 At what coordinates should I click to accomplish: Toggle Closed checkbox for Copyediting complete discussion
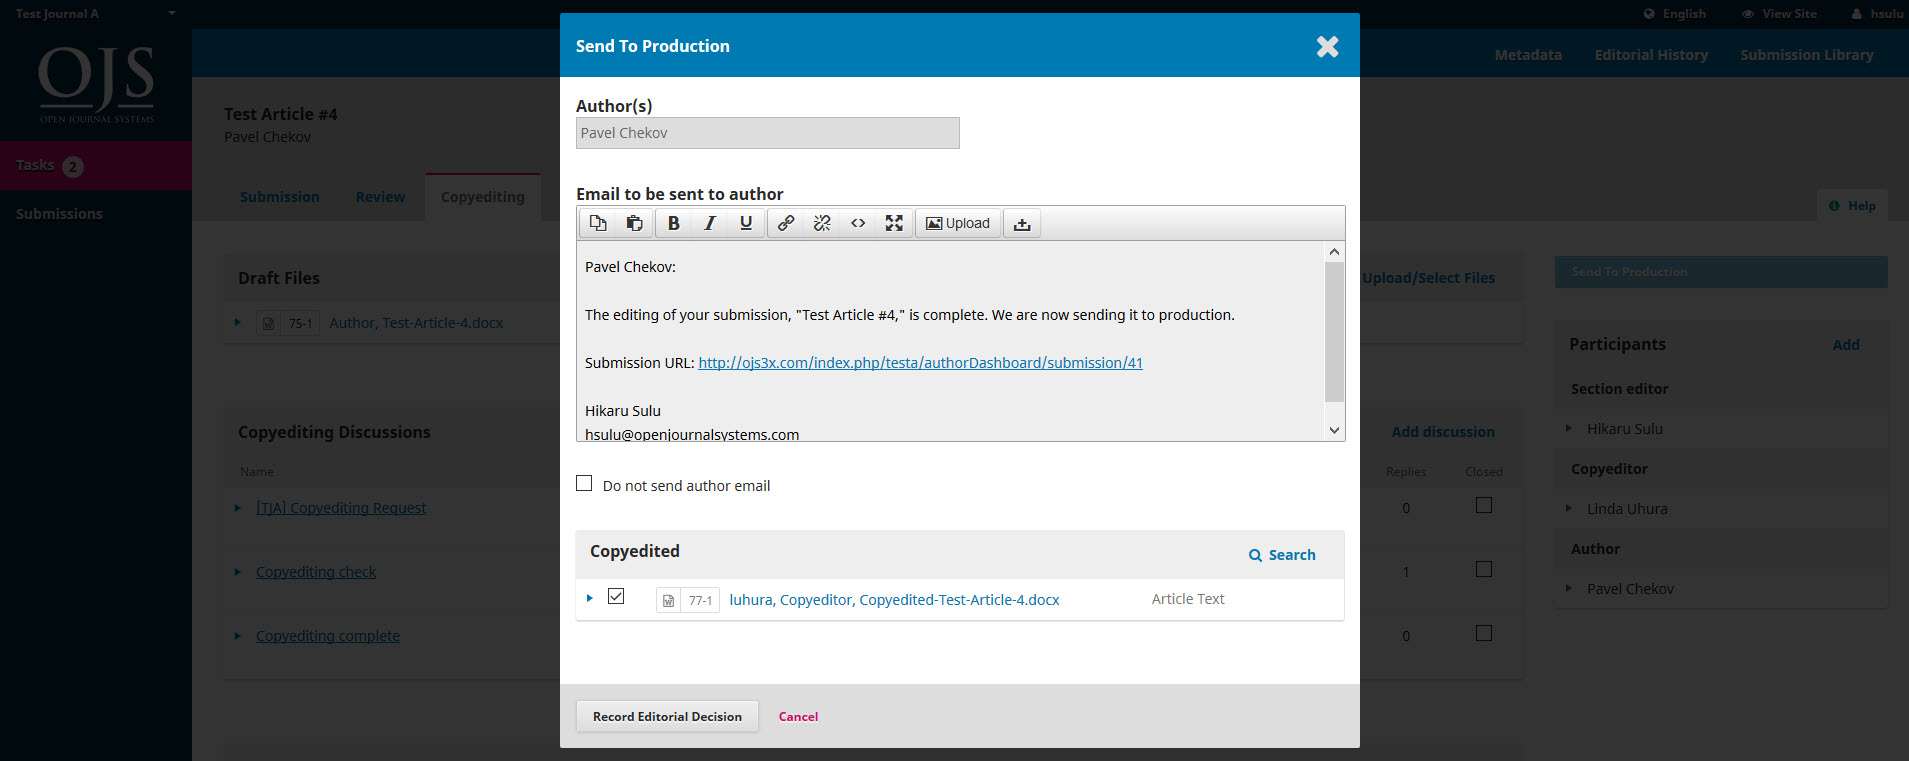tap(1484, 633)
